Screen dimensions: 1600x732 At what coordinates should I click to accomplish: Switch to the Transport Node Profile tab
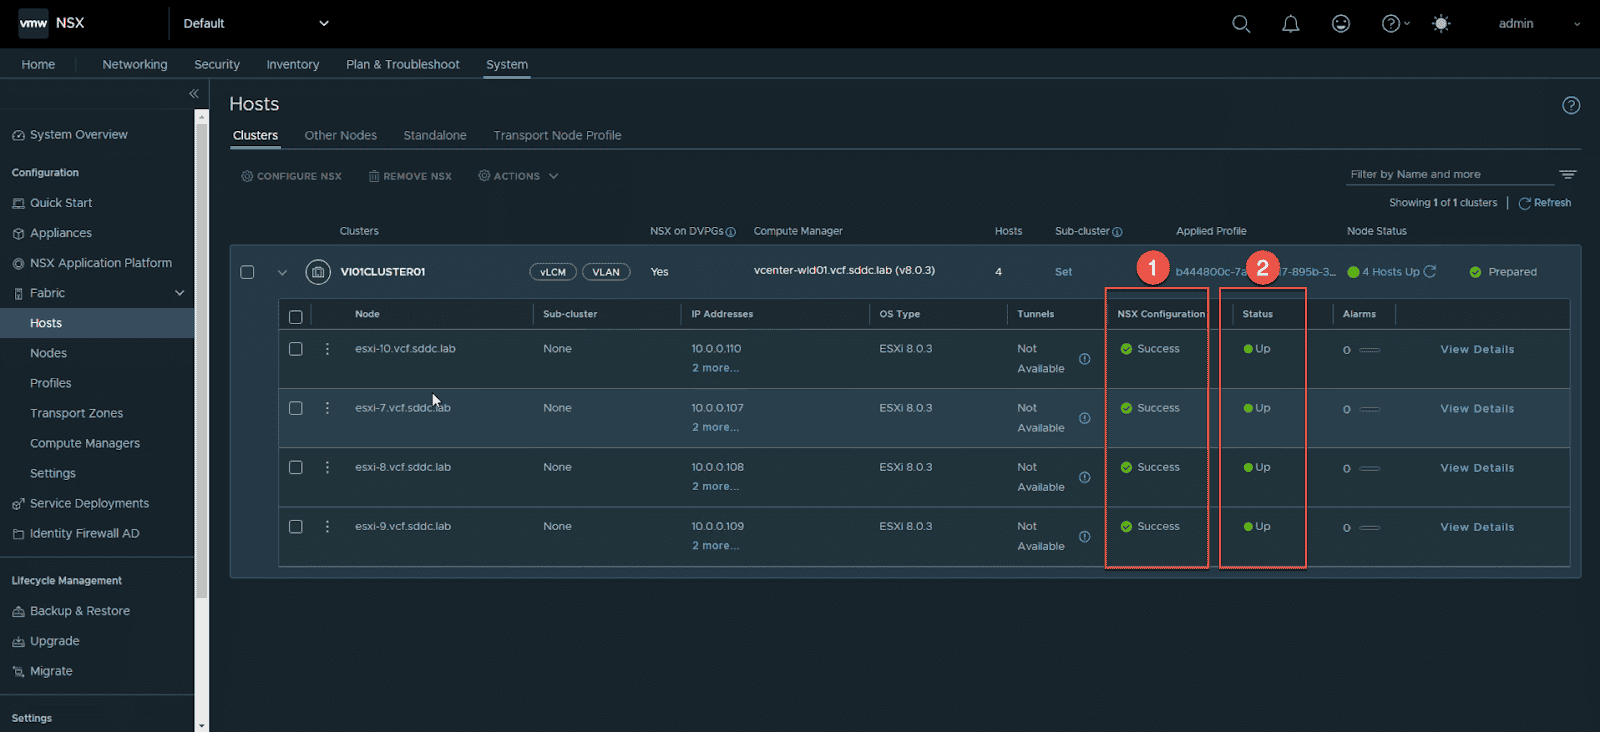click(x=557, y=136)
